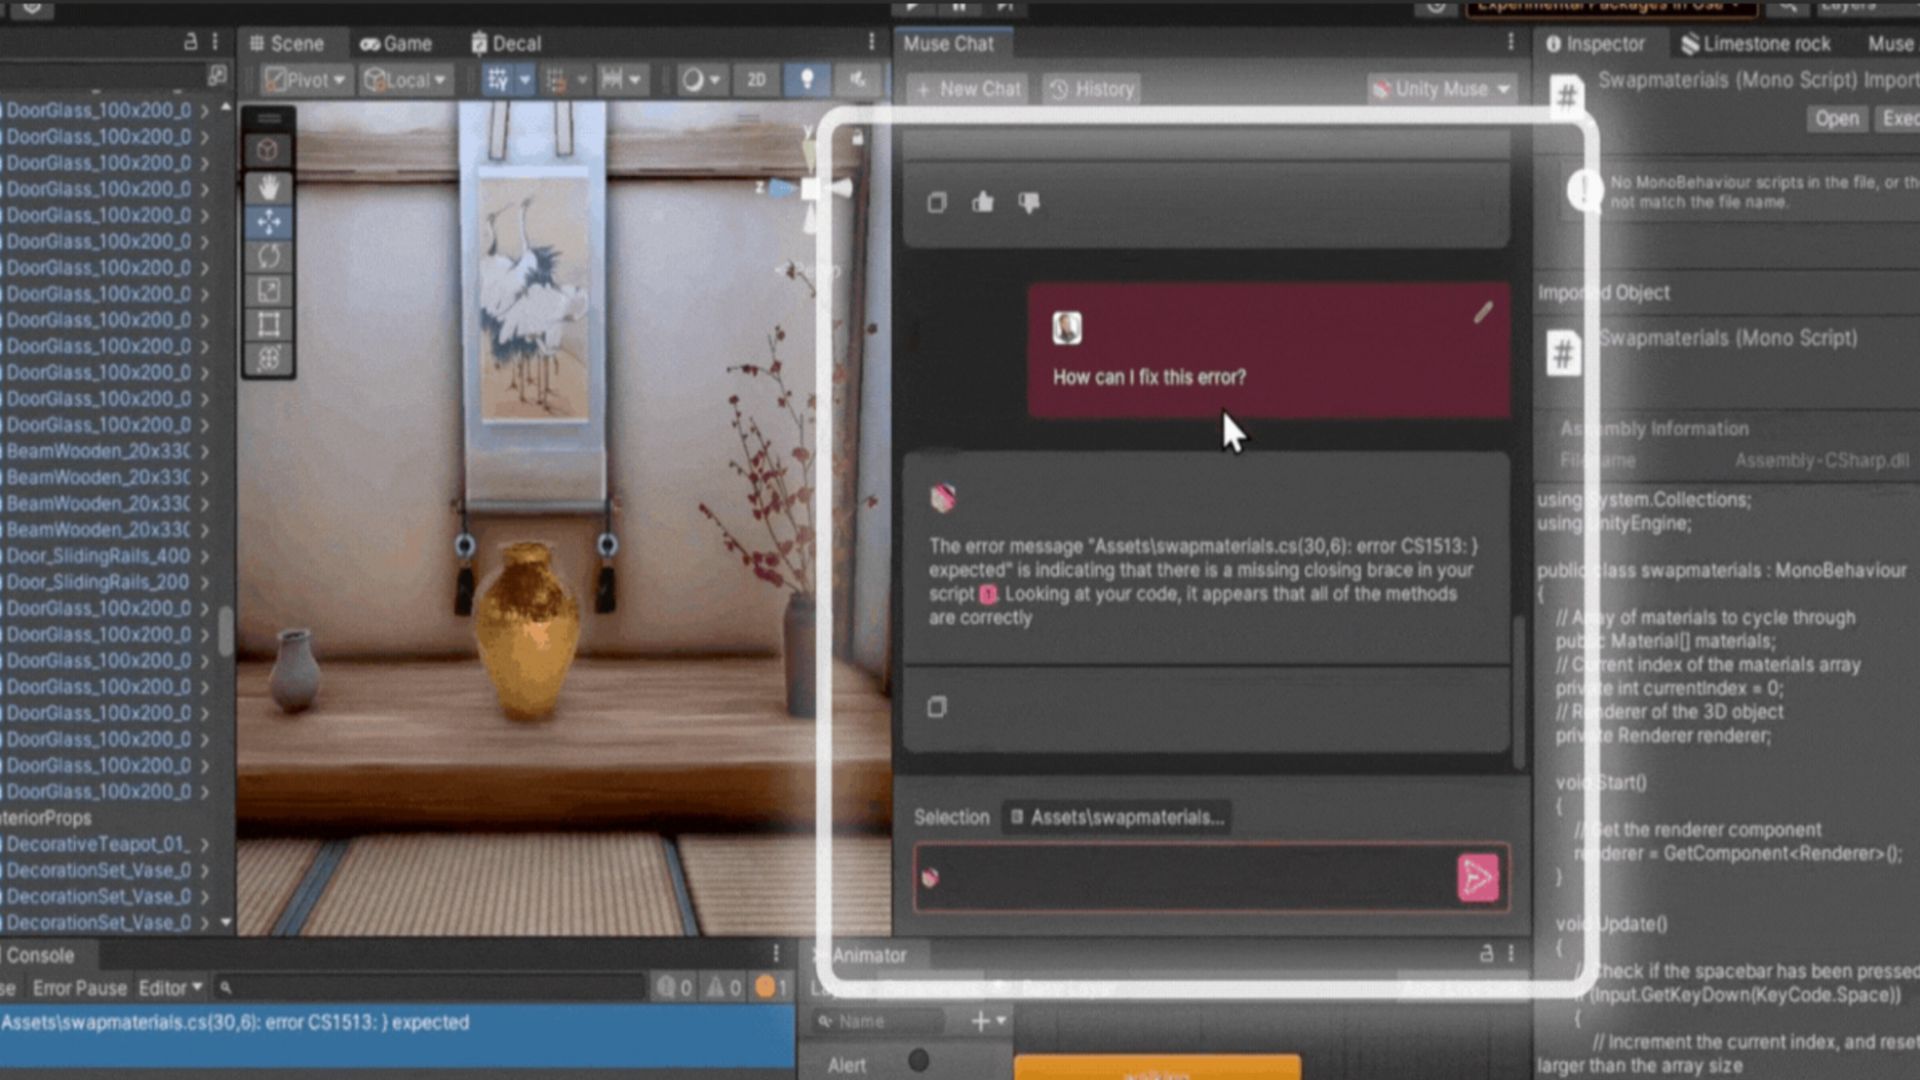Click the New Chat button
This screenshot has width=1920, height=1080.
click(x=968, y=89)
